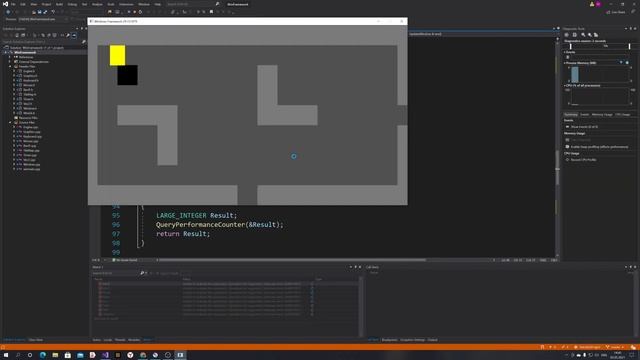Select External Dependencies in Solution Explorer

point(33,62)
